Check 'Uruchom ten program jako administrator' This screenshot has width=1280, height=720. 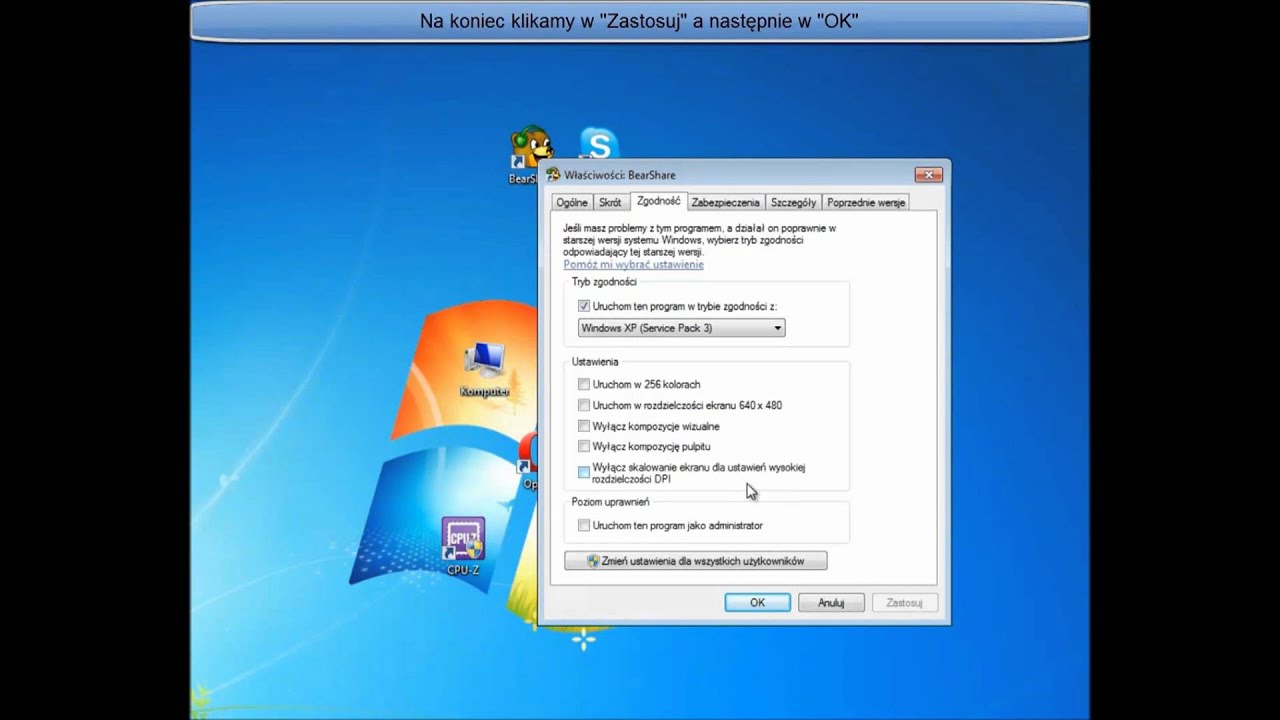[584, 525]
